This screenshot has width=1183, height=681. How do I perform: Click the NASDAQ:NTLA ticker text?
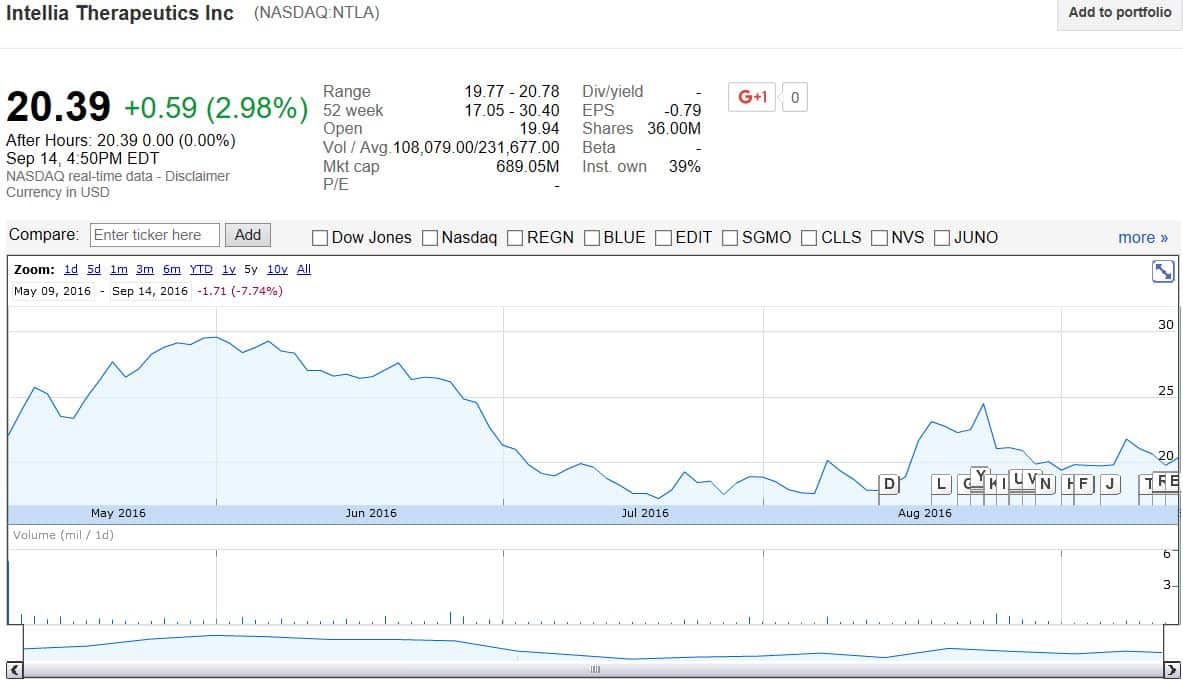[317, 13]
